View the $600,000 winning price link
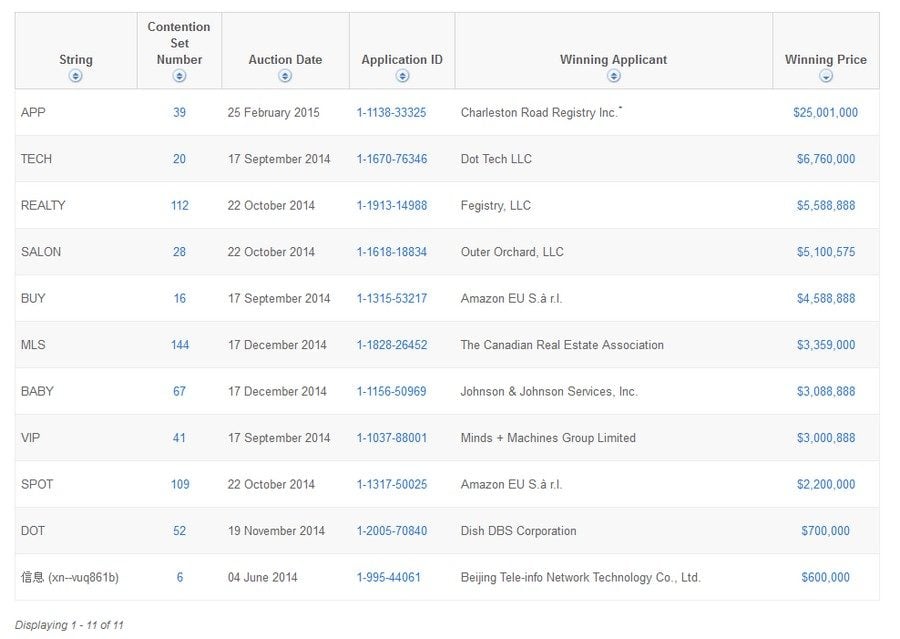The width and height of the screenshot is (900, 639). point(825,578)
